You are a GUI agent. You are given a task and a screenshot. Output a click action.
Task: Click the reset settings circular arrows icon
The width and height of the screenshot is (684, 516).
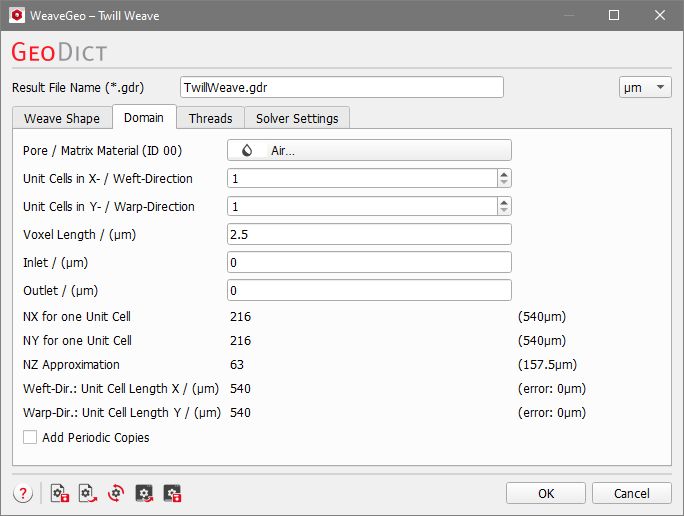(x=116, y=493)
